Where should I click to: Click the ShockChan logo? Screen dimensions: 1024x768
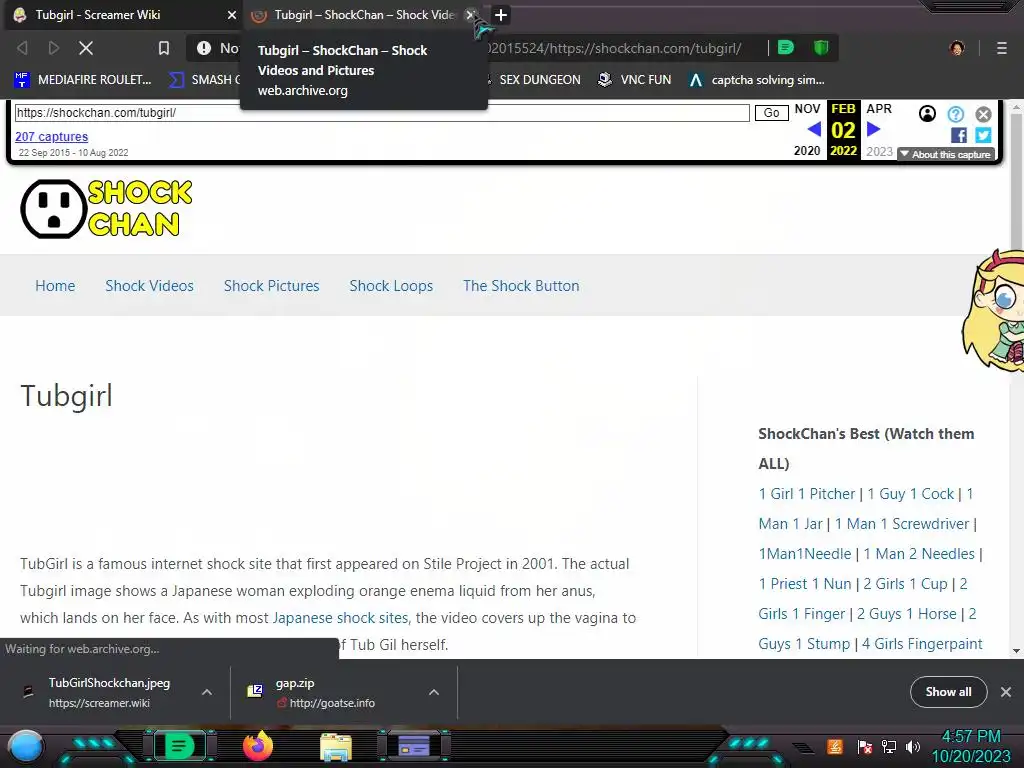pos(106,209)
